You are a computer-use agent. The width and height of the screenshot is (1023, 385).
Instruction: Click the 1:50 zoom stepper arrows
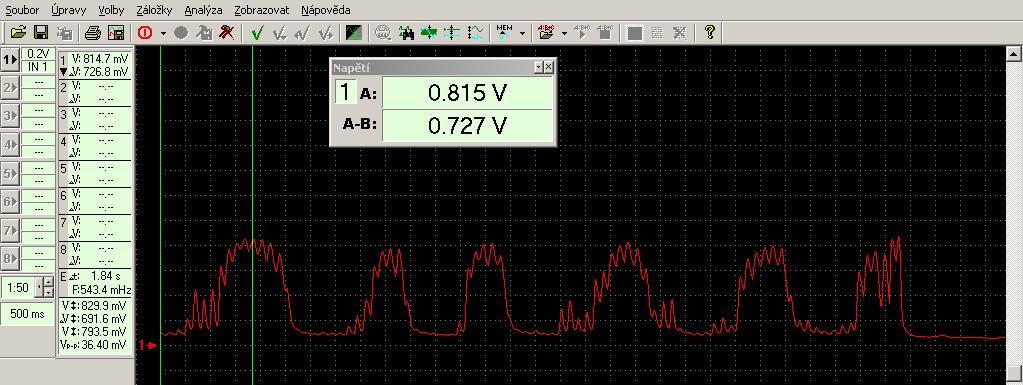[49, 287]
